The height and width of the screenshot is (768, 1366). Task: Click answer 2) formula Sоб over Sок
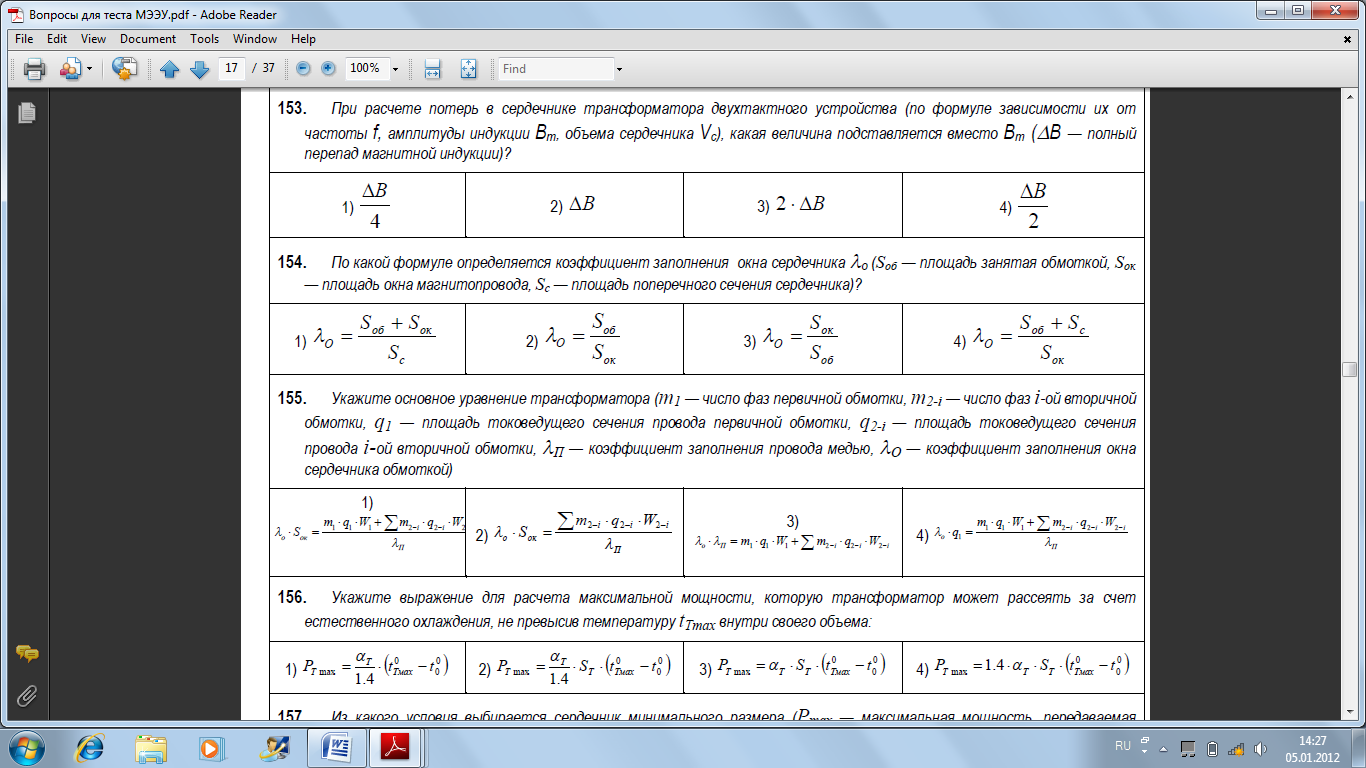(573, 340)
